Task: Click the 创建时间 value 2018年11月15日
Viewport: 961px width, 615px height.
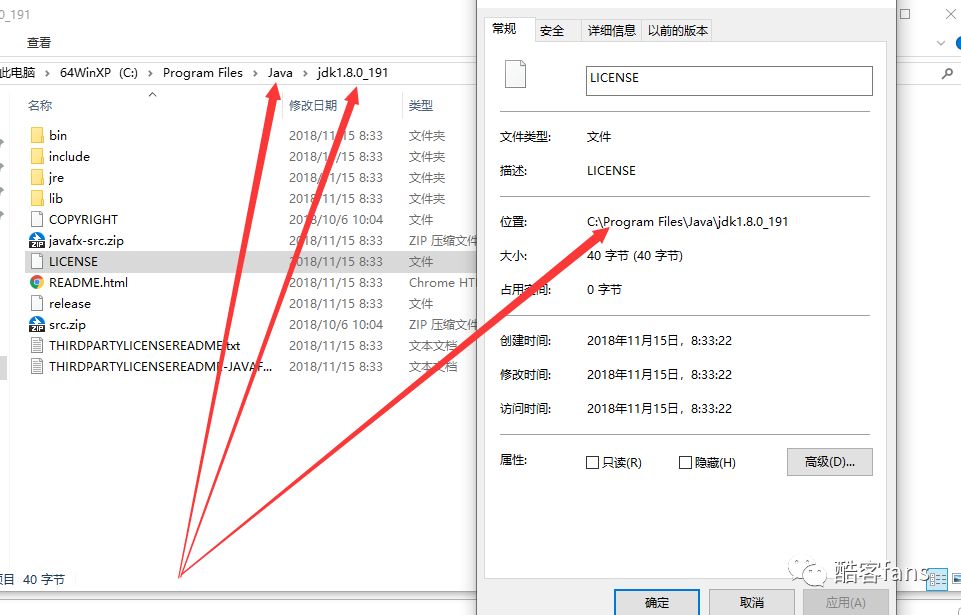Action: (659, 340)
